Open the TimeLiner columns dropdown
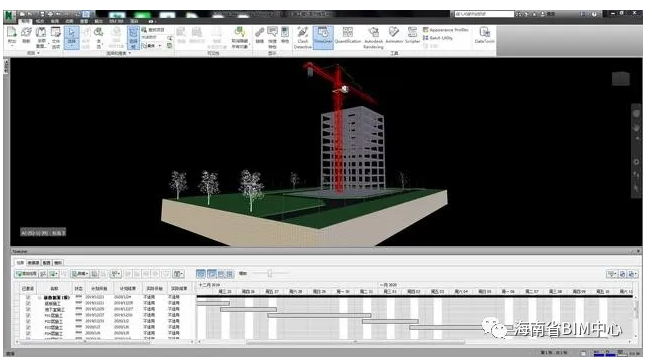This screenshot has width=650, height=362. click(179, 274)
